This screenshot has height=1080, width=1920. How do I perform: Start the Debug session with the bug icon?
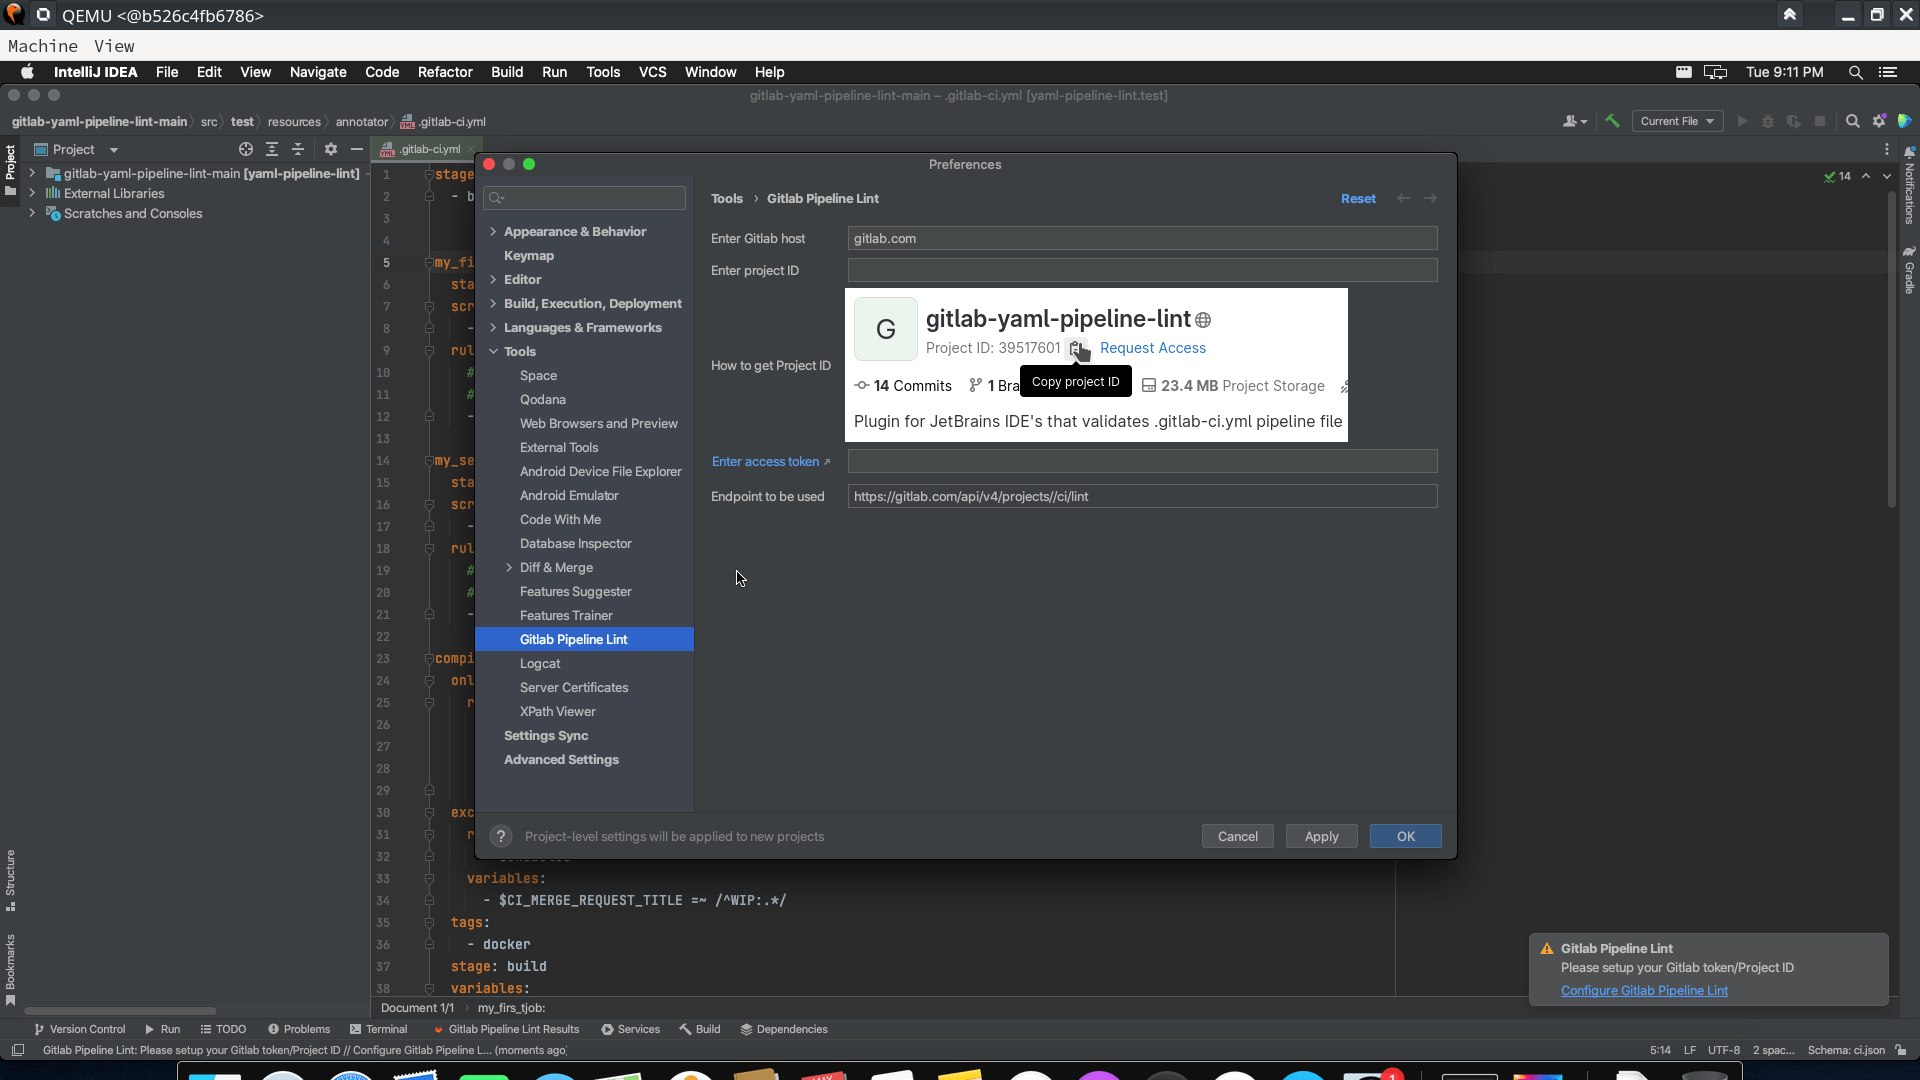tap(1767, 120)
